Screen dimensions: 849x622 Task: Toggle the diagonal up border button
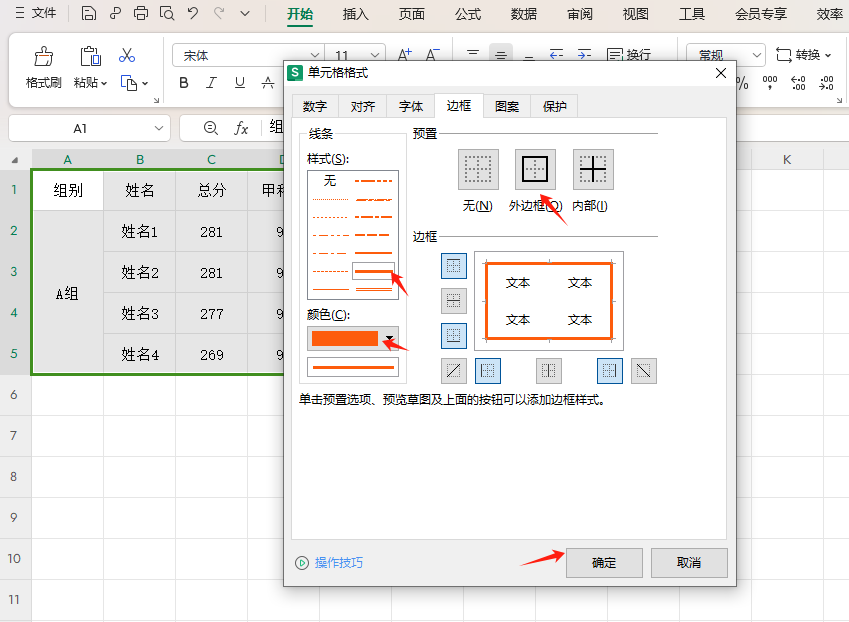(454, 371)
